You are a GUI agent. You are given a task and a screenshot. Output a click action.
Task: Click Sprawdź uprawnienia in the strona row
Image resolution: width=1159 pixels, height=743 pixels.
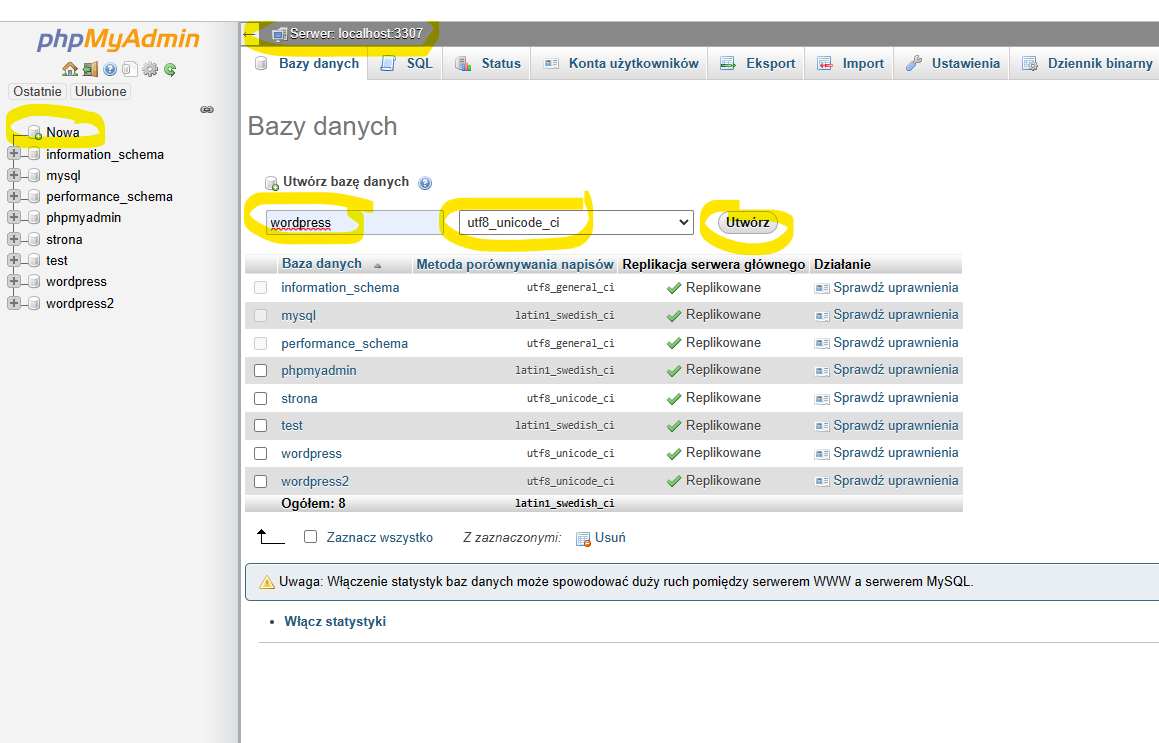pyautogui.click(x=895, y=398)
